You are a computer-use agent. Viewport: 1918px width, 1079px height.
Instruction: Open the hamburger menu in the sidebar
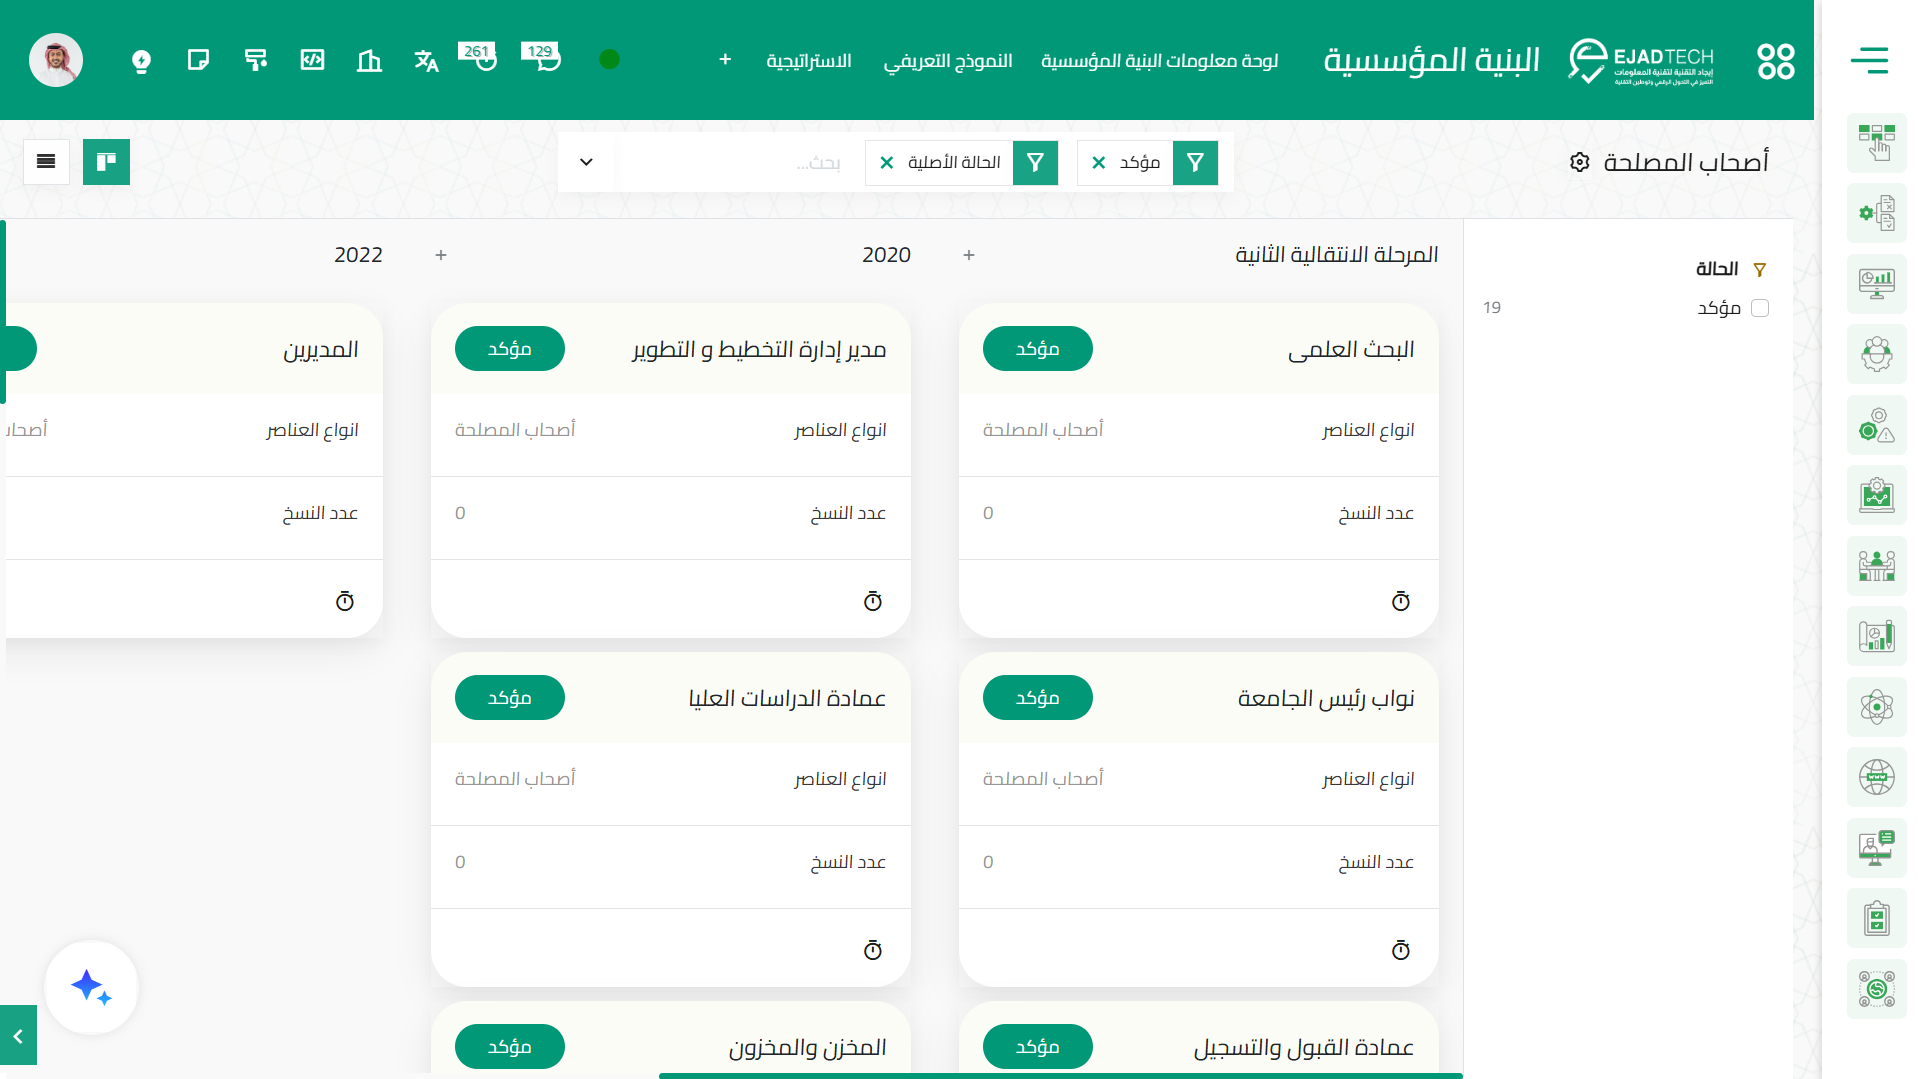tap(1868, 61)
